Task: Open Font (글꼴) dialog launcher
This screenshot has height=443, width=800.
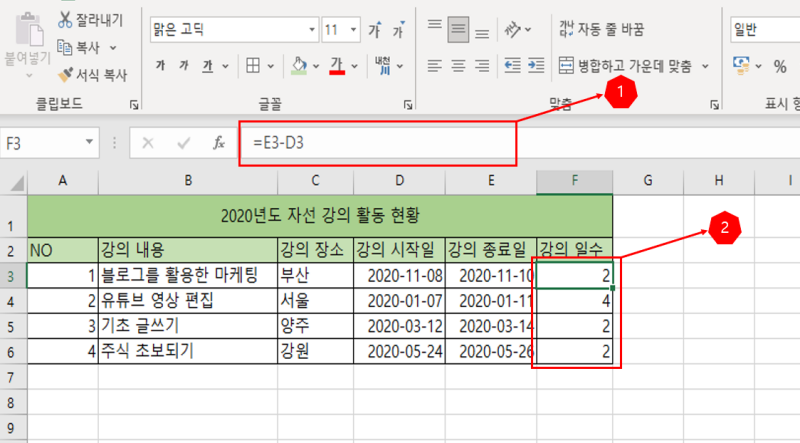Action: tap(408, 105)
